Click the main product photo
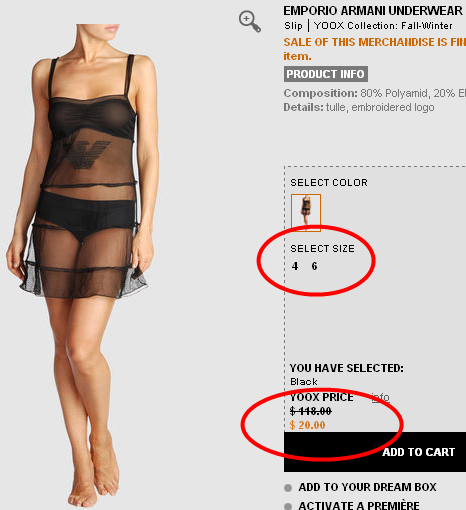The width and height of the screenshot is (466, 510). tap(83, 265)
